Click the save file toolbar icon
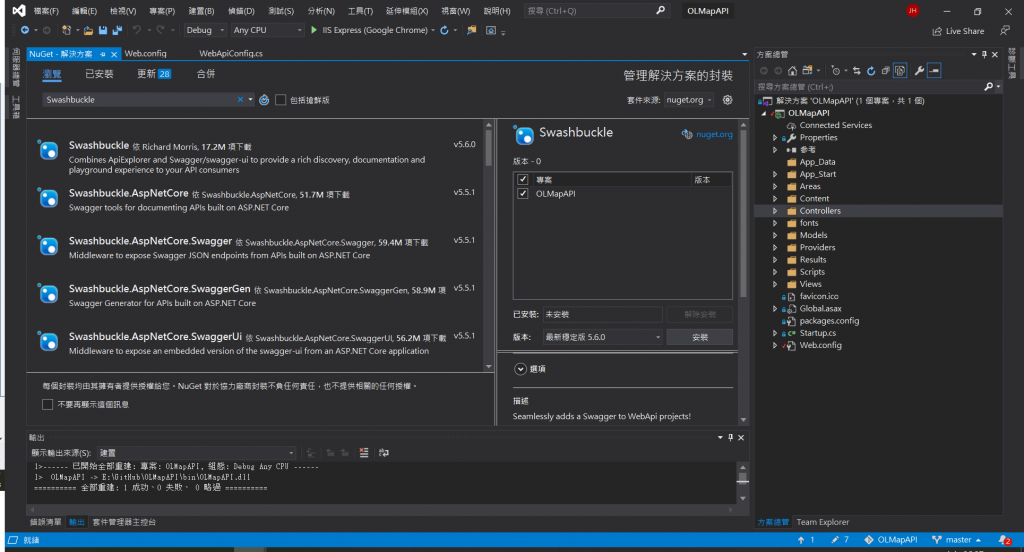The height and width of the screenshot is (552, 1024). (103, 30)
